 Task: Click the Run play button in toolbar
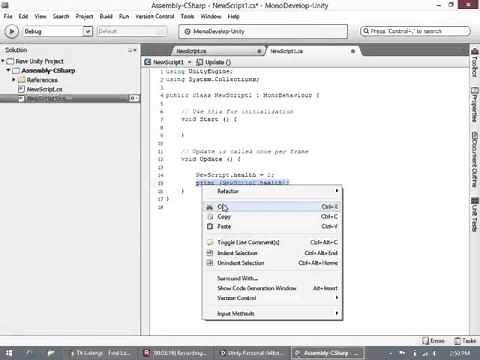pyautogui.click(x=12, y=32)
